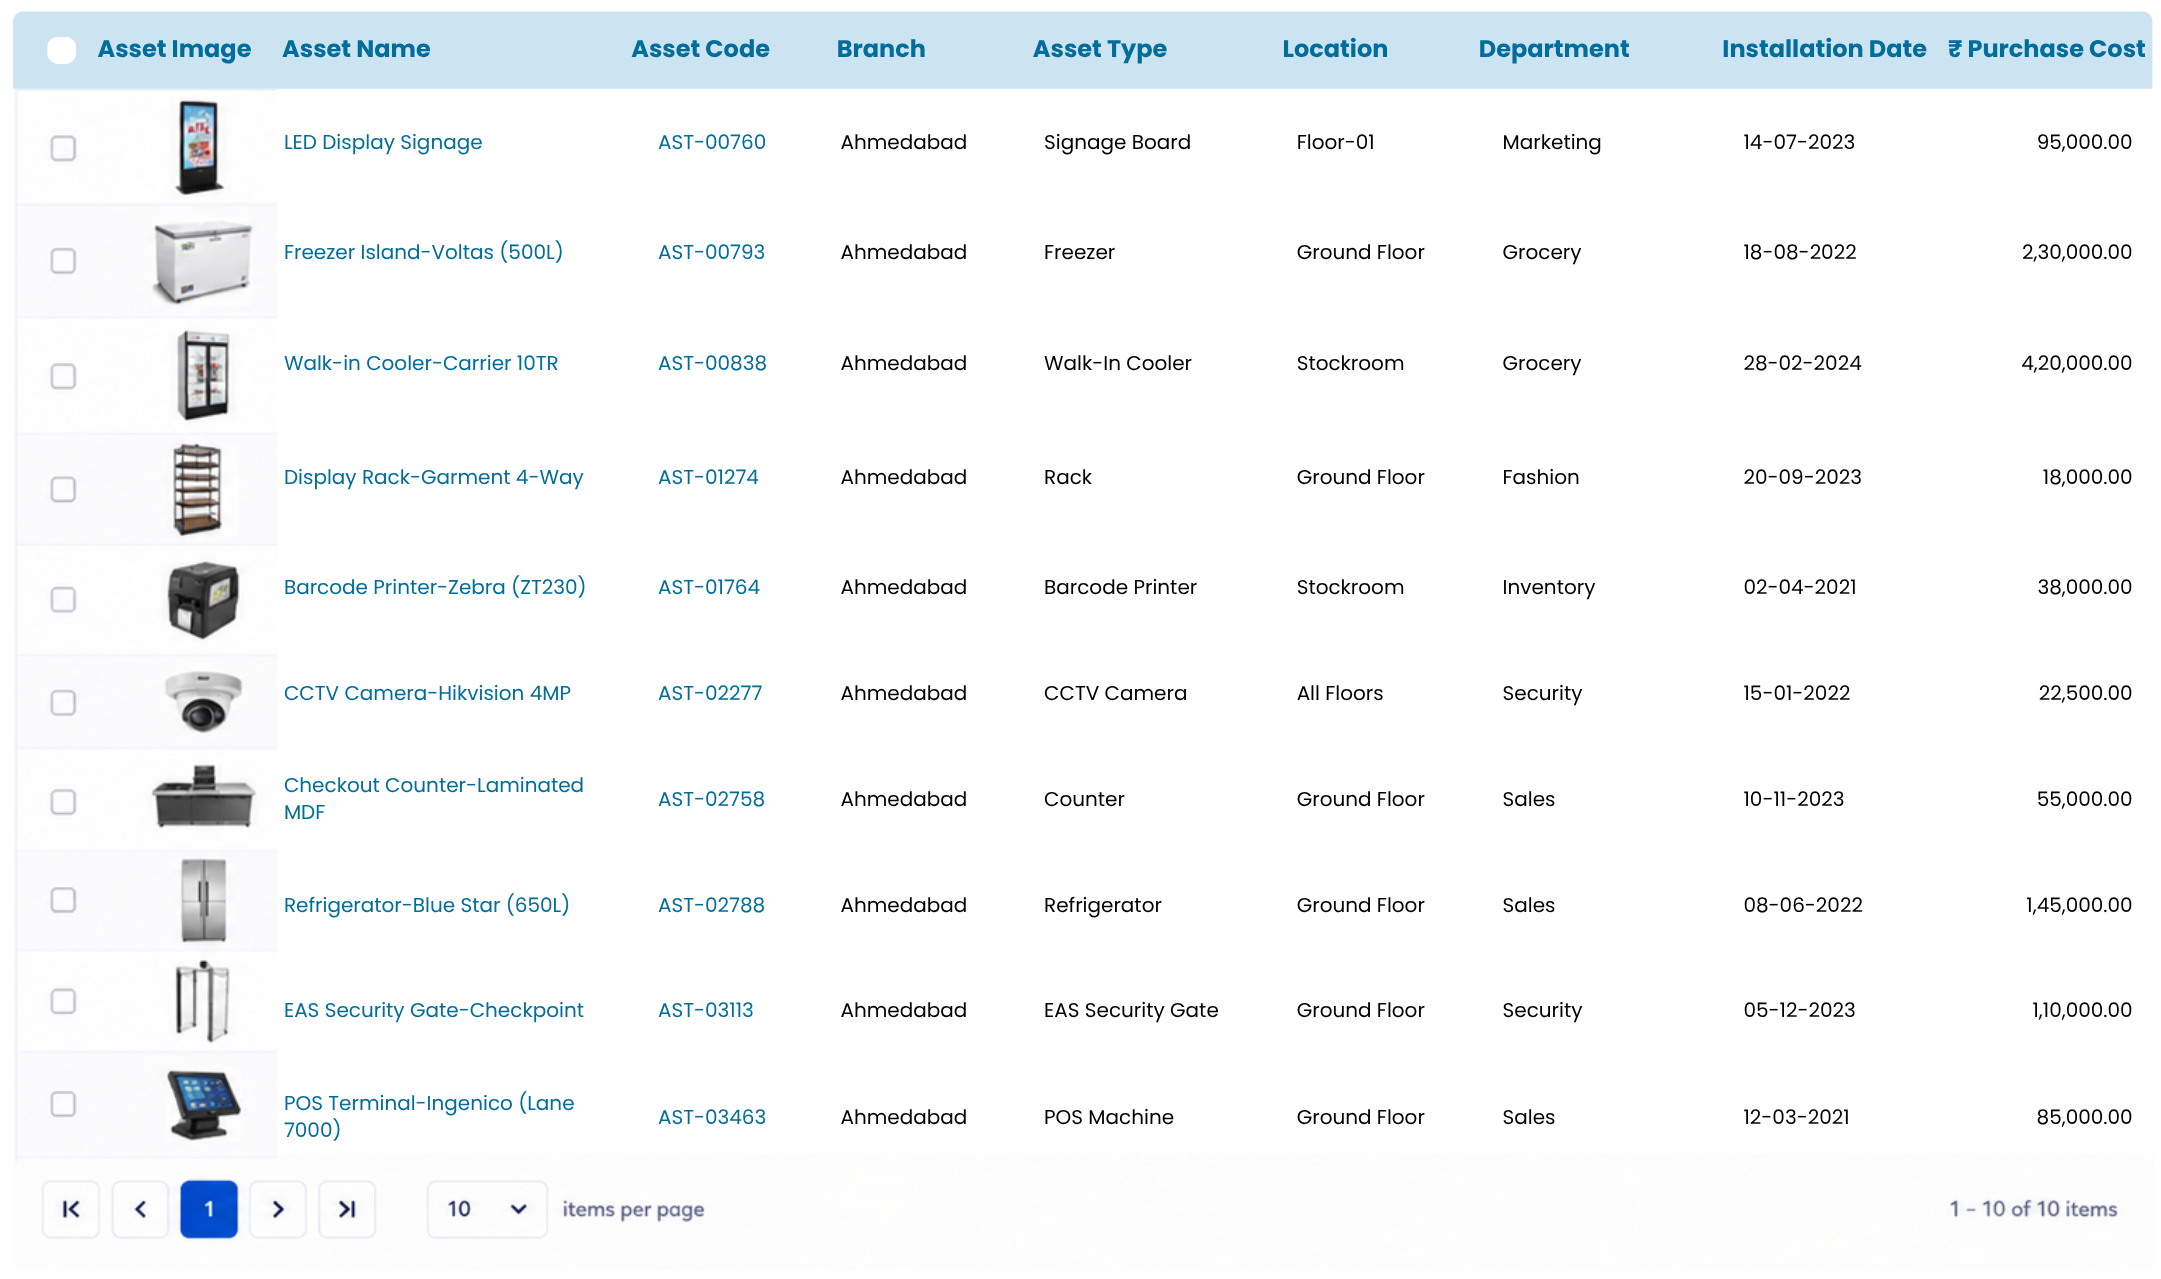The width and height of the screenshot is (2161, 1279).
Task: Select the EAS Security Gate row
Action: click(x=63, y=1001)
